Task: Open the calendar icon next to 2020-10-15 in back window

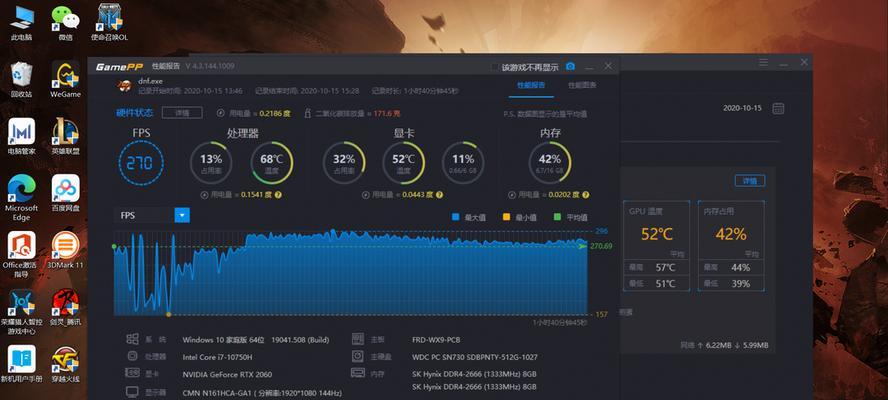Action: point(778,108)
